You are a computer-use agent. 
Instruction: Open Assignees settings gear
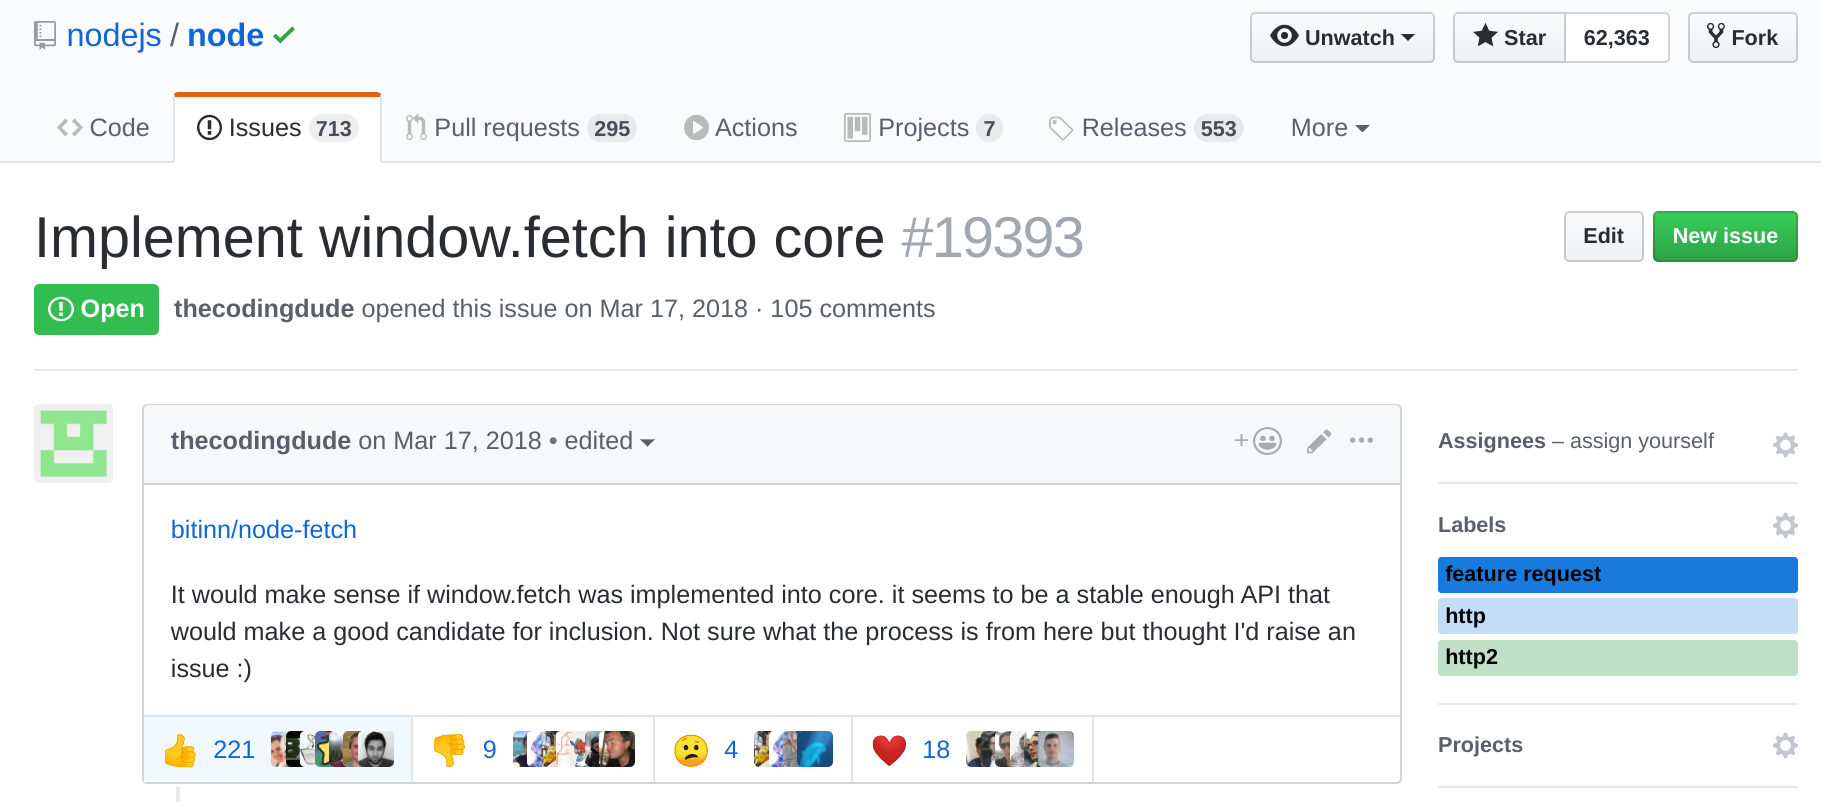[1785, 444]
